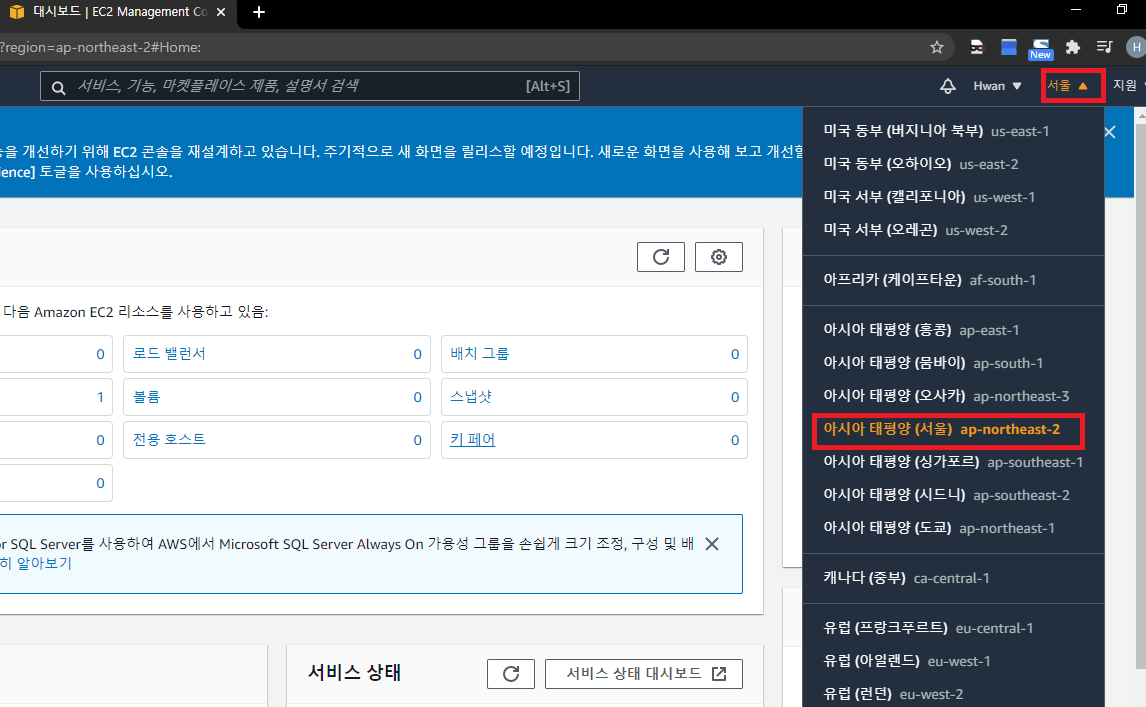Open the 로드 밸런서 resource link
This screenshot has width=1146, height=707.
coord(169,353)
